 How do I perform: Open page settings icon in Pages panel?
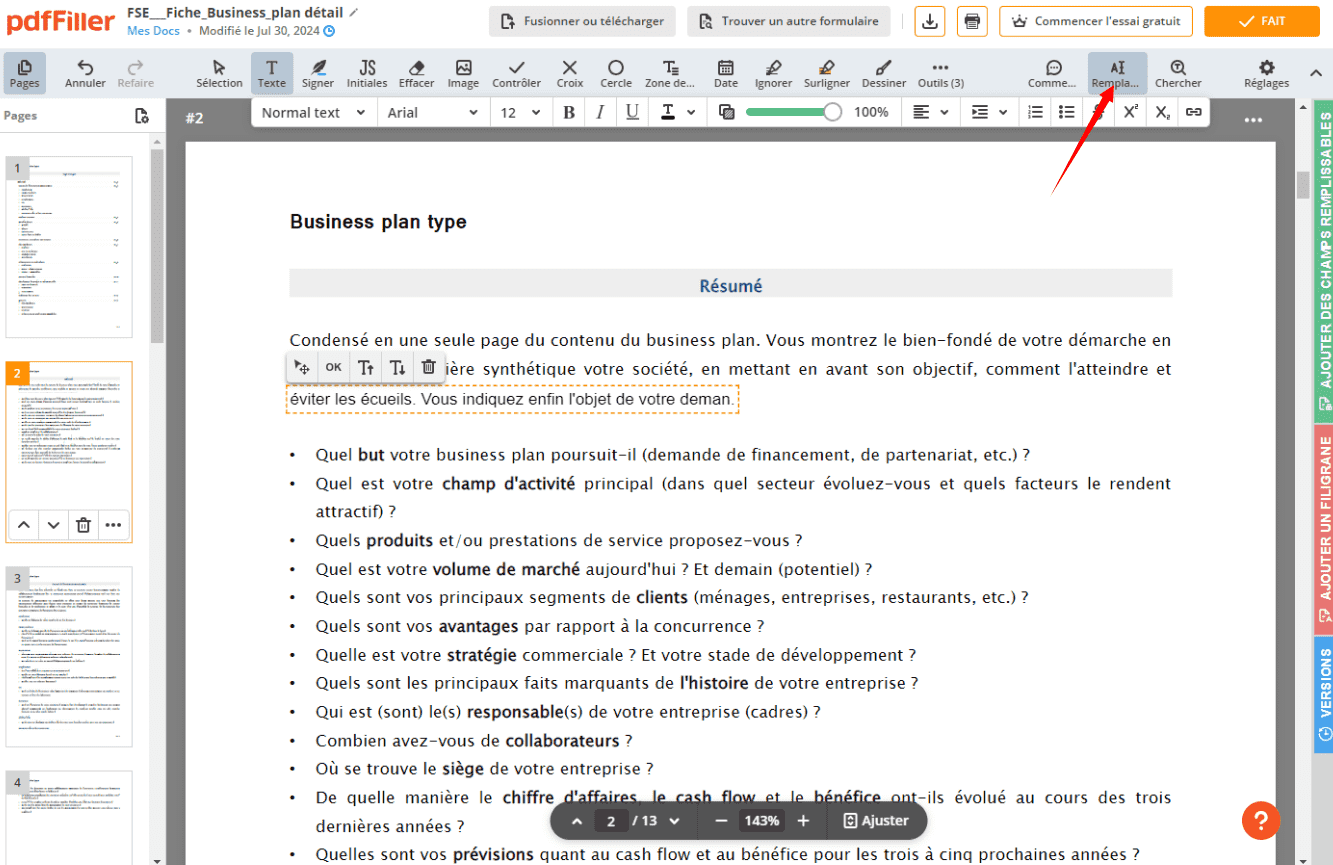tap(142, 116)
